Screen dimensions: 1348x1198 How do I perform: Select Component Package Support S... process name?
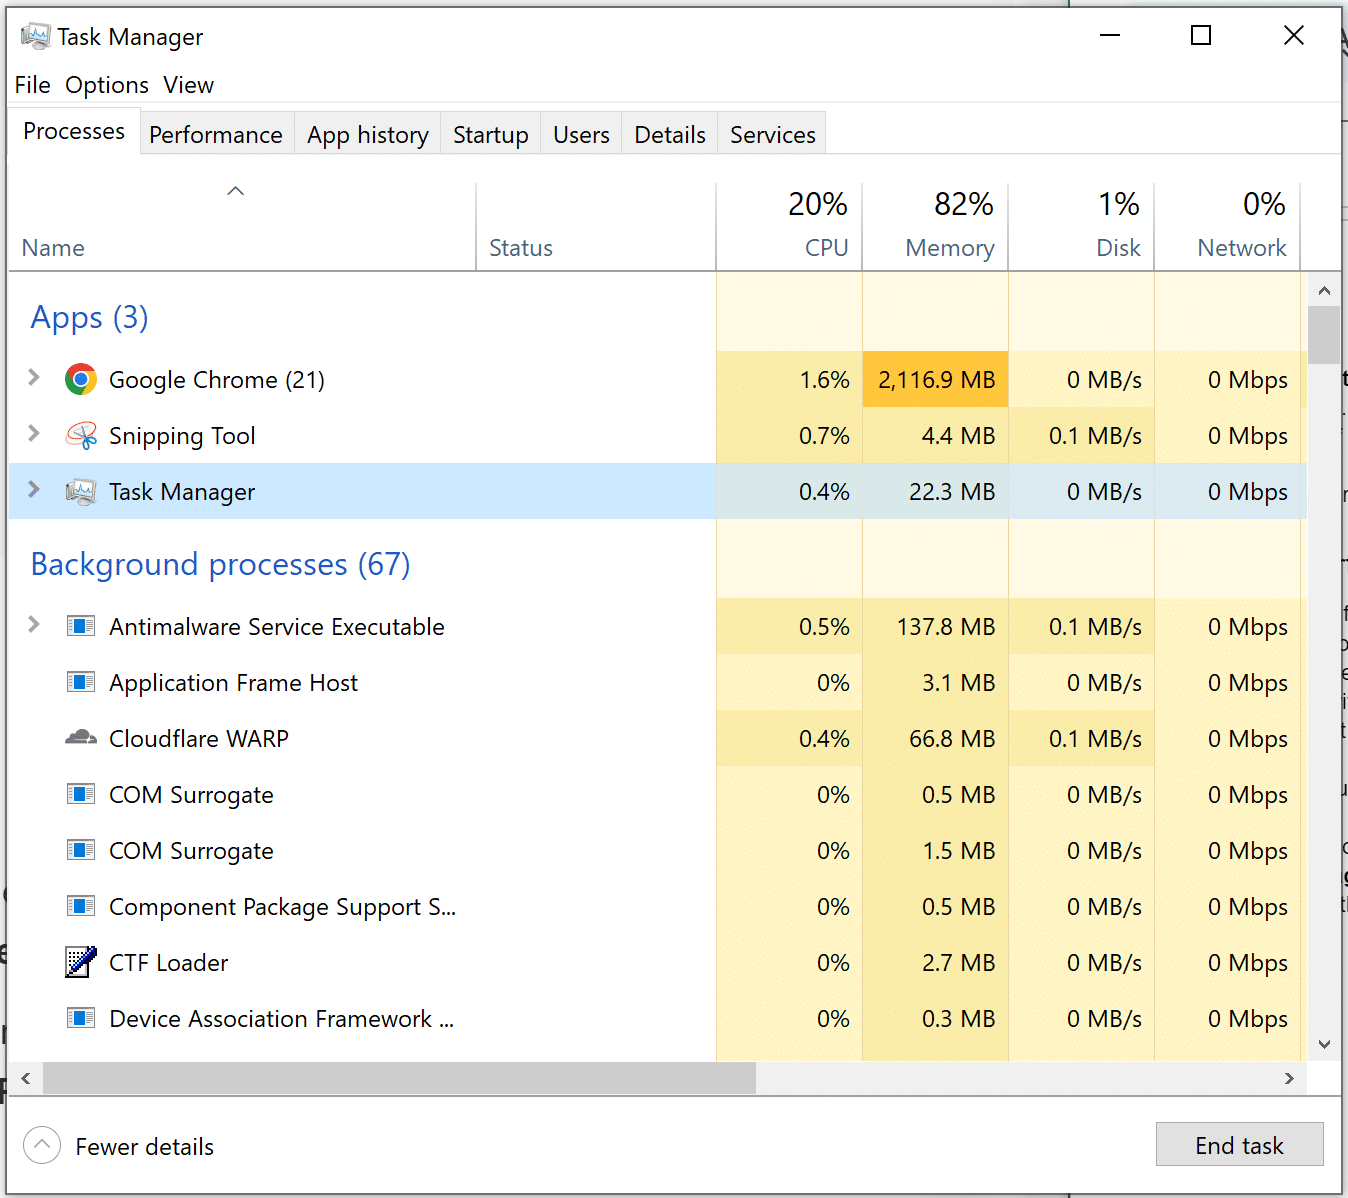(x=282, y=907)
